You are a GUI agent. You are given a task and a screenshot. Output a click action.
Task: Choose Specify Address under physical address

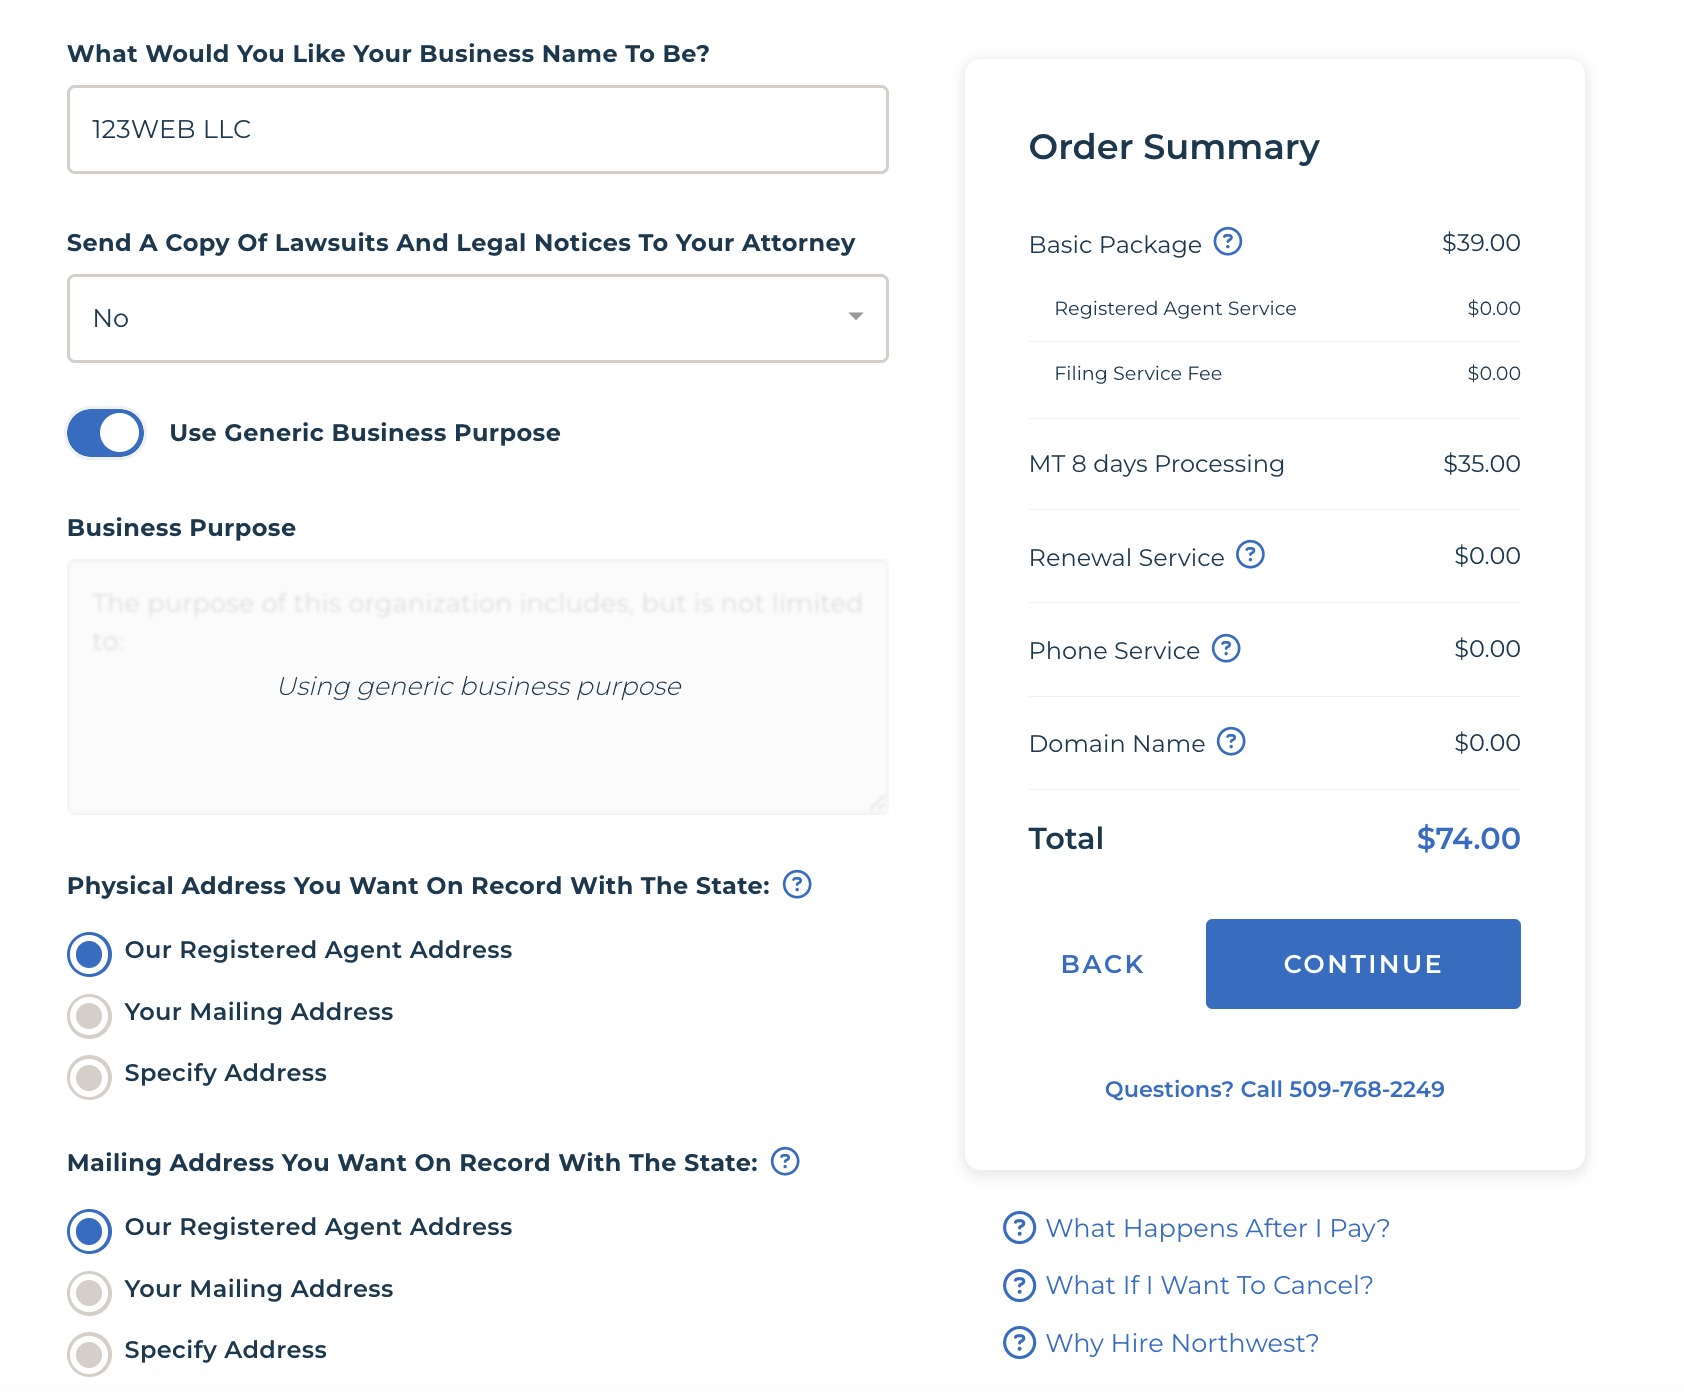pyautogui.click(x=89, y=1077)
